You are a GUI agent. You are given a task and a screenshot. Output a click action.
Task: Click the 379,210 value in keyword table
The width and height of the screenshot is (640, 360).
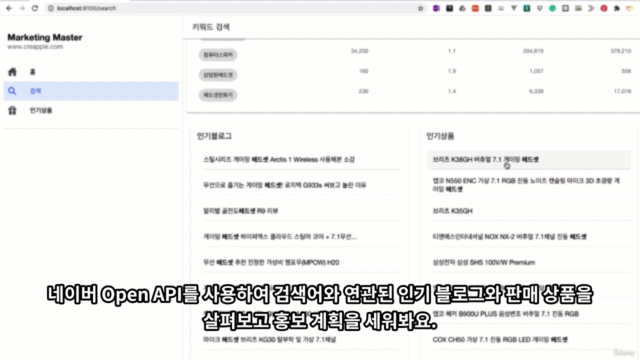click(620, 51)
